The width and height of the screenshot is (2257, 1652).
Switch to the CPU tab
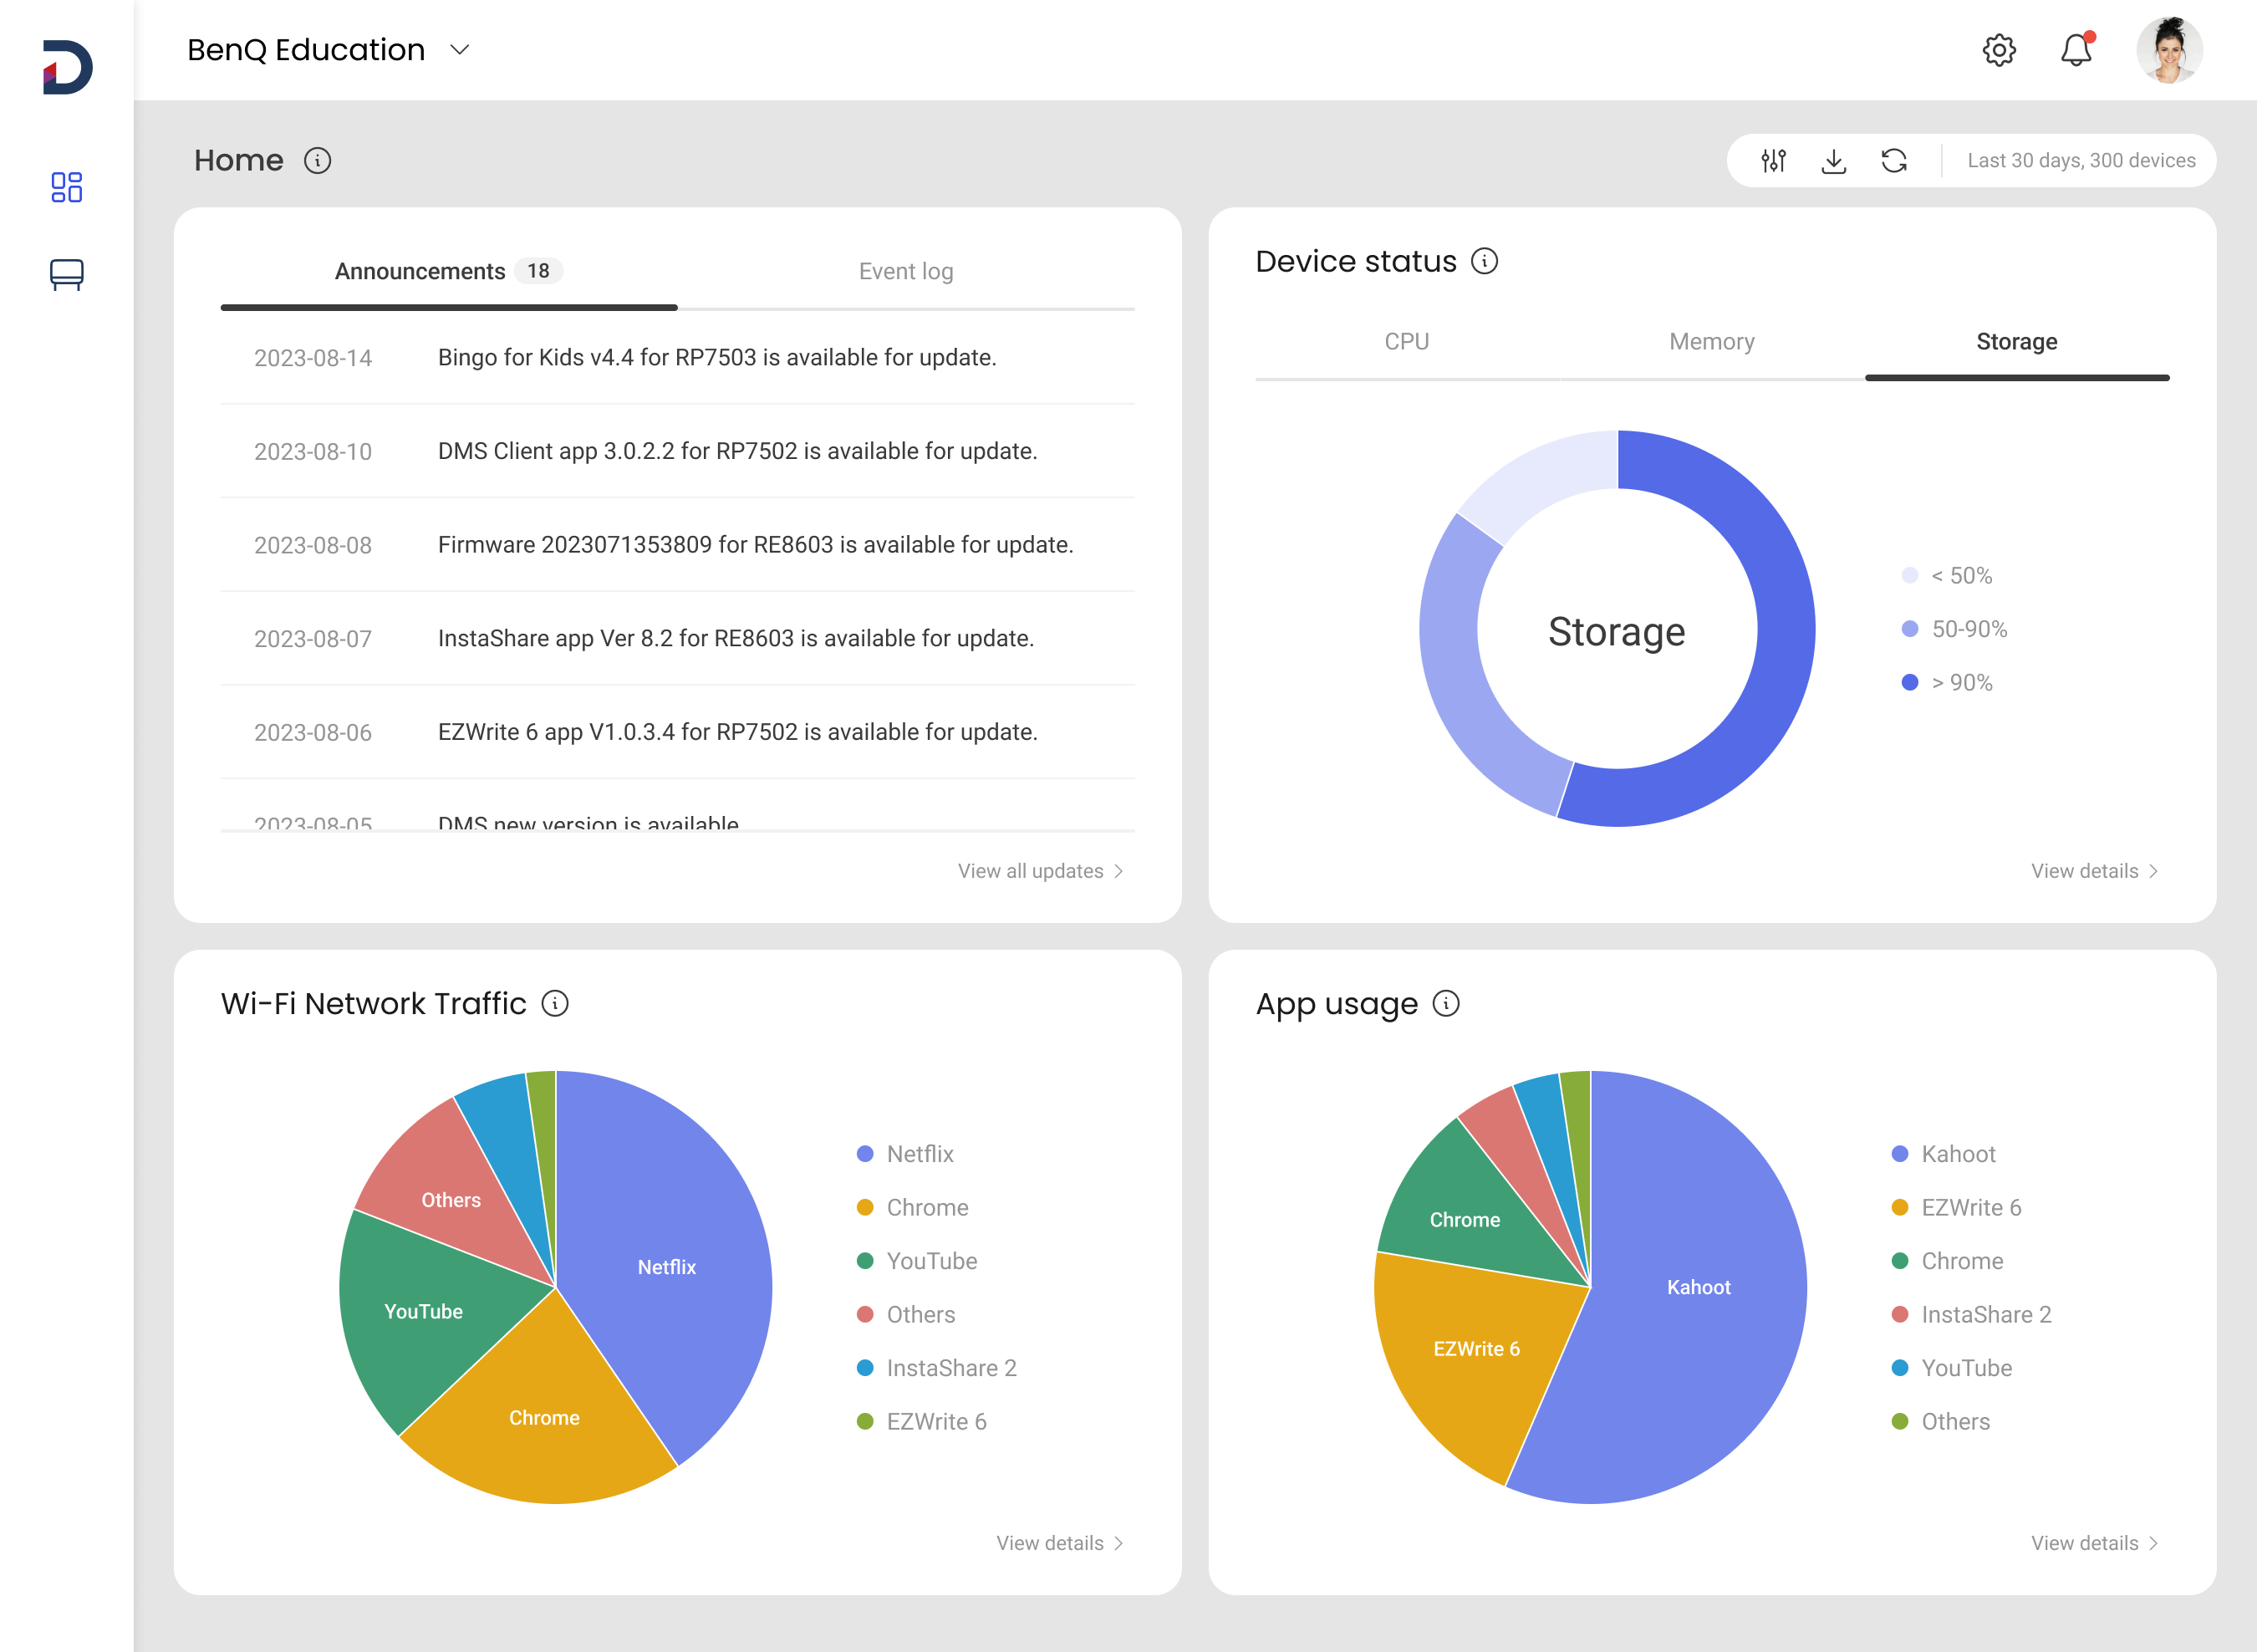click(x=1407, y=342)
